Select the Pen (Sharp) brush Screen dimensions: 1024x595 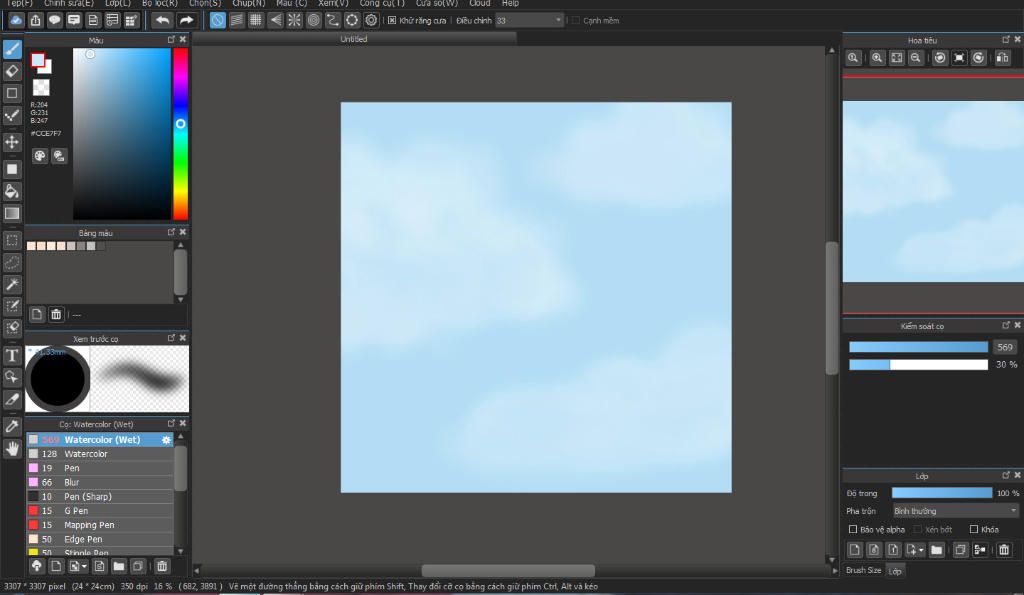(100, 496)
